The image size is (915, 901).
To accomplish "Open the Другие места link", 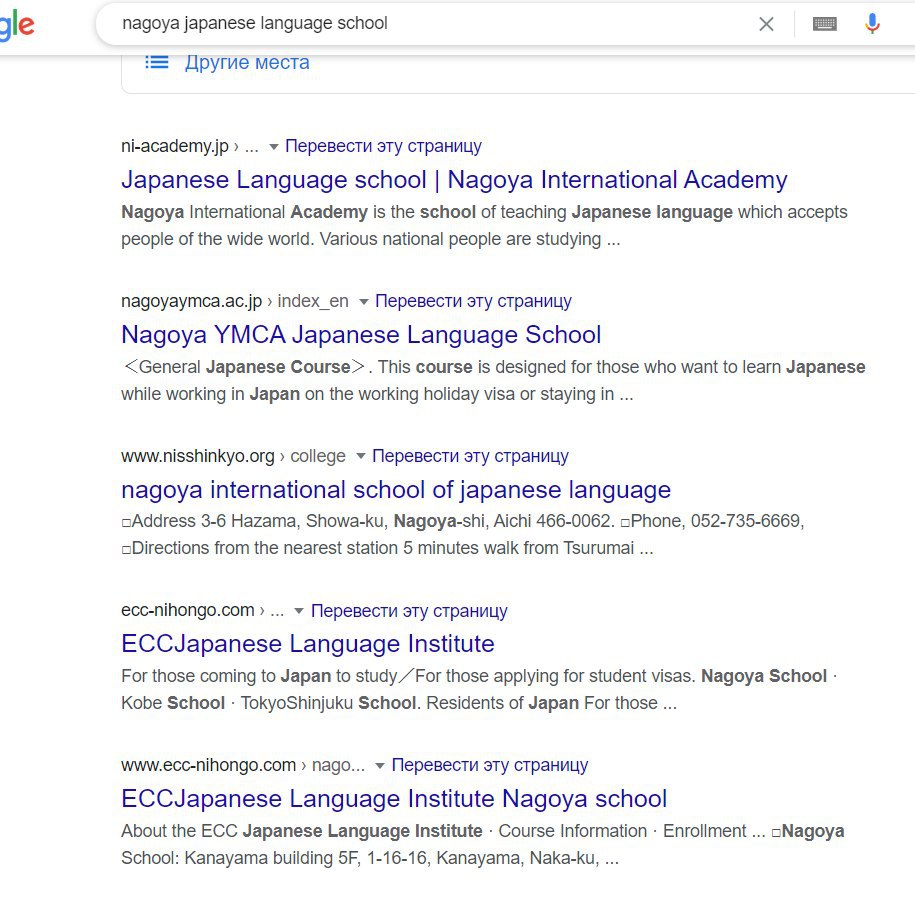I will point(247,62).
